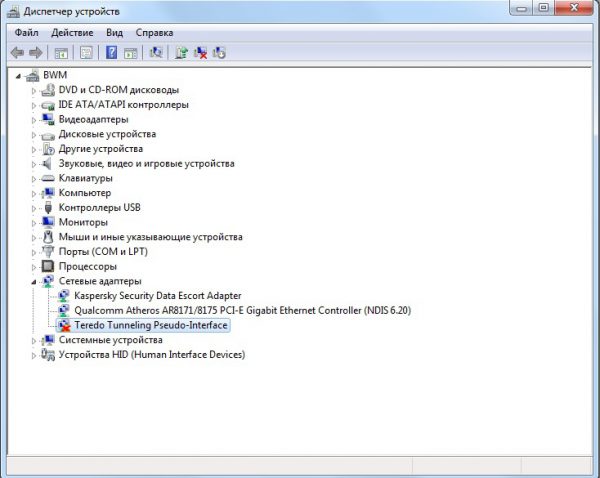Select 'Kaspersky Security Data Escort Adapter' label

coord(158,296)
